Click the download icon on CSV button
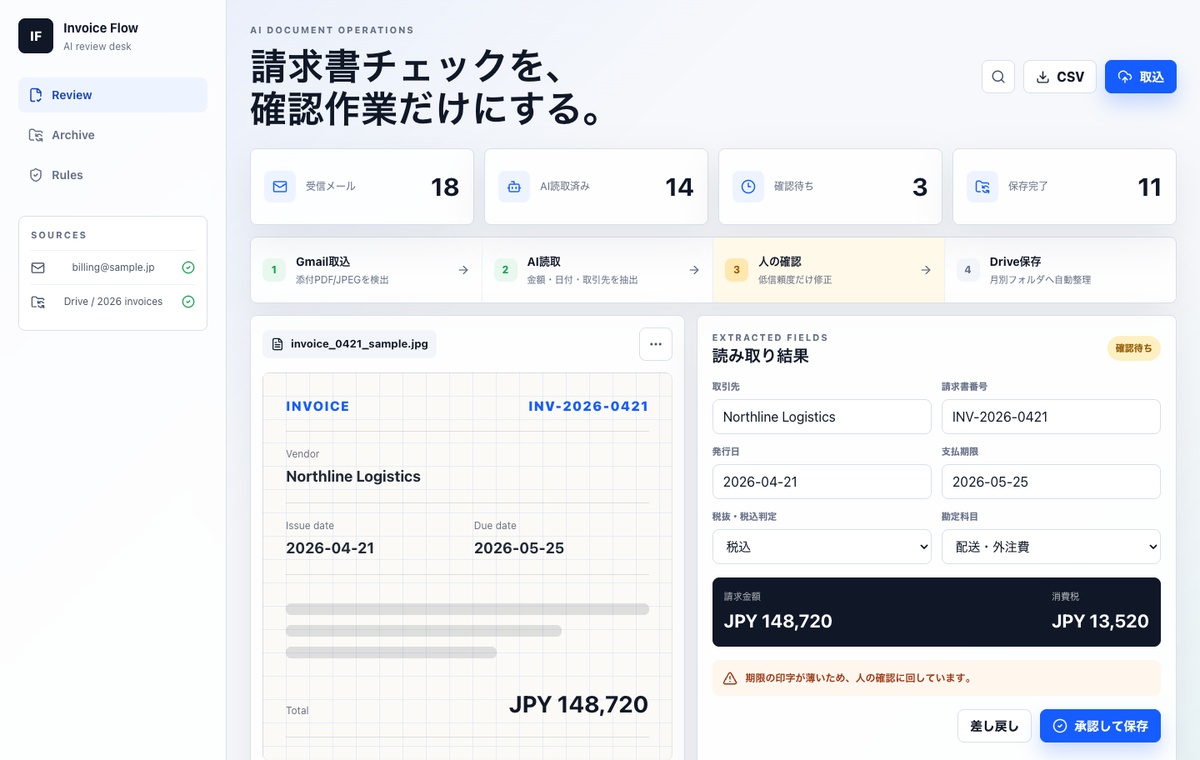 (x=1043, y=77)
